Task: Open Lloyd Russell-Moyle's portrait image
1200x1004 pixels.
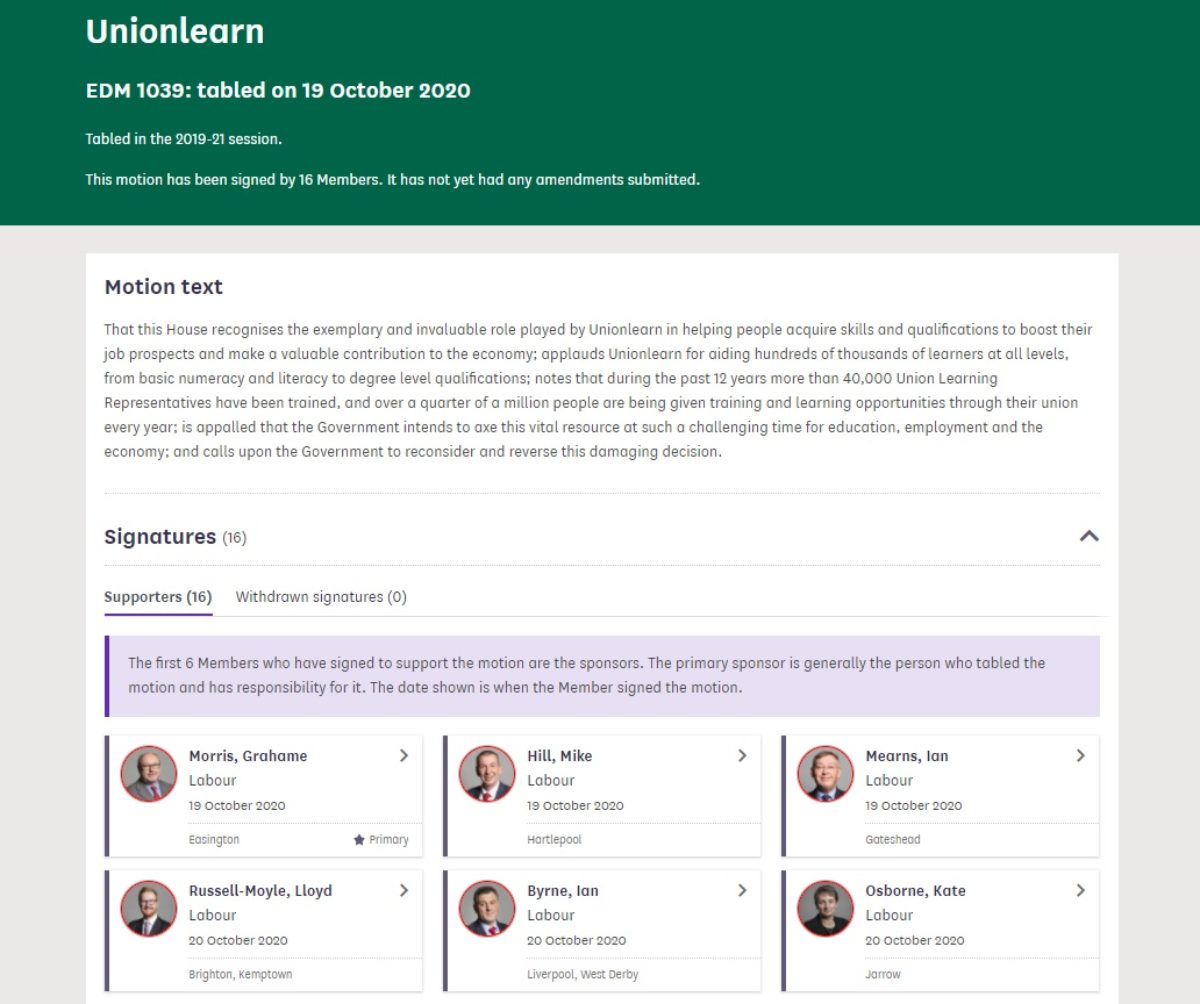Action: [149, 908]
